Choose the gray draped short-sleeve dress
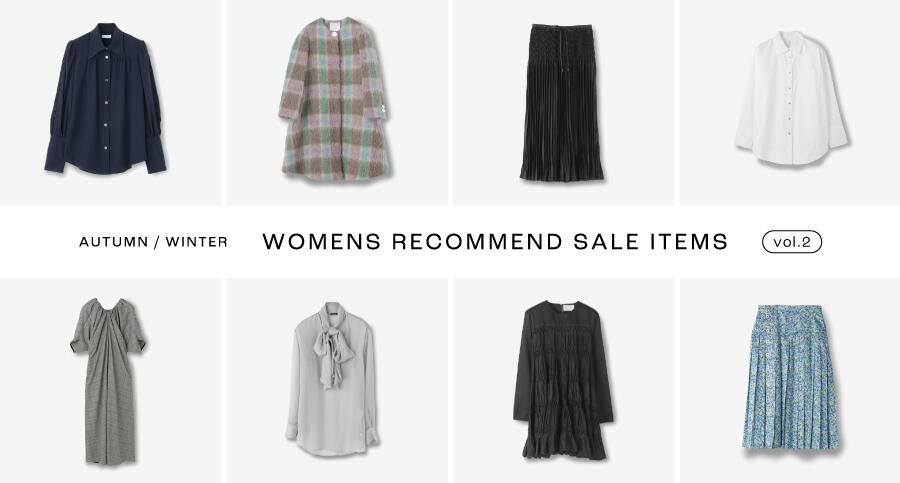This screenshot has height=483, width=900. (110, 381)
